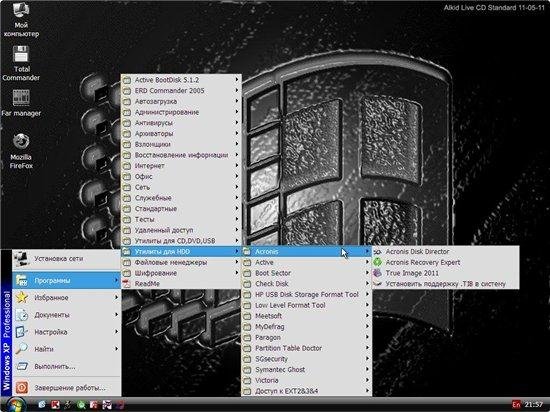Select the SGsecurity menu entry

click(306, 359)
